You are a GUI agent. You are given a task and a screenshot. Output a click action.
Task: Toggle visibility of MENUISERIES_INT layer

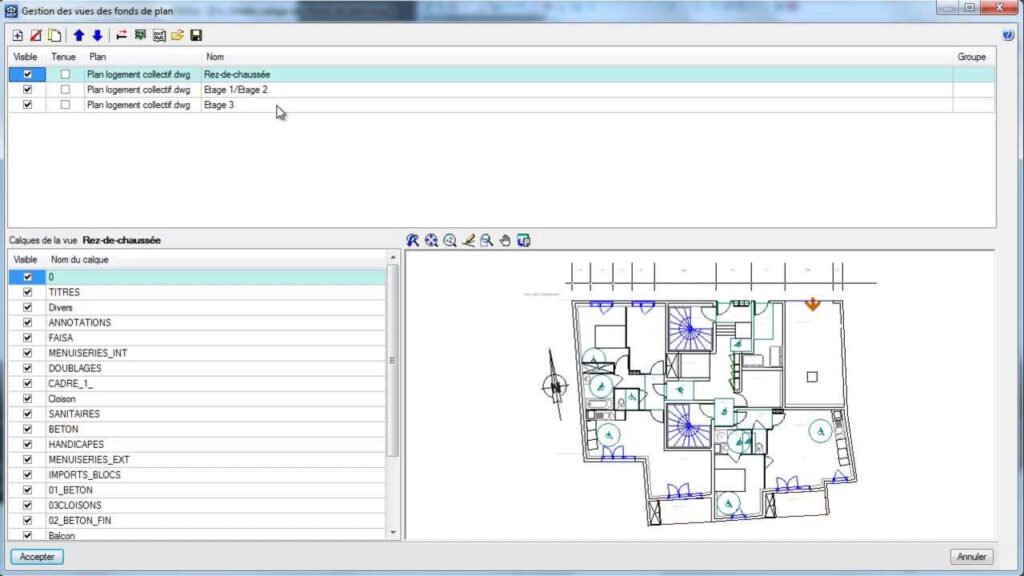click(27, 353)
